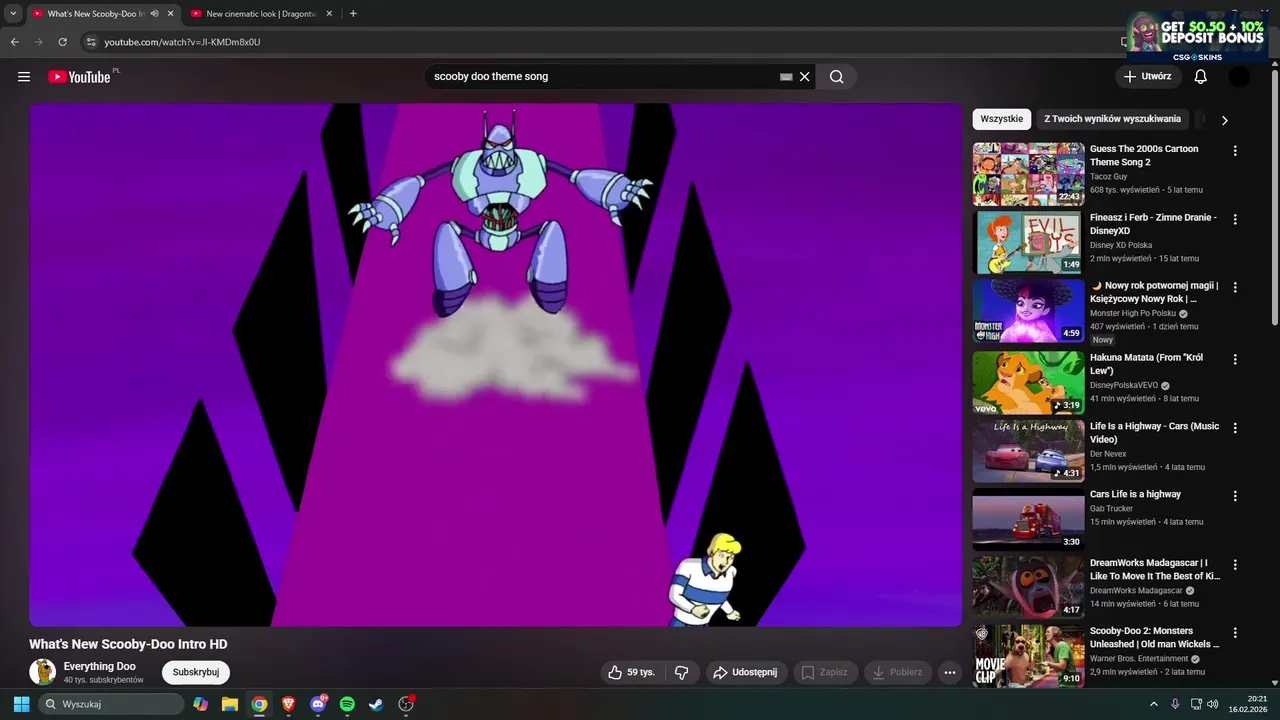
Task: Open options menu for Hakuna Matata video
Action: point(1235,359)
